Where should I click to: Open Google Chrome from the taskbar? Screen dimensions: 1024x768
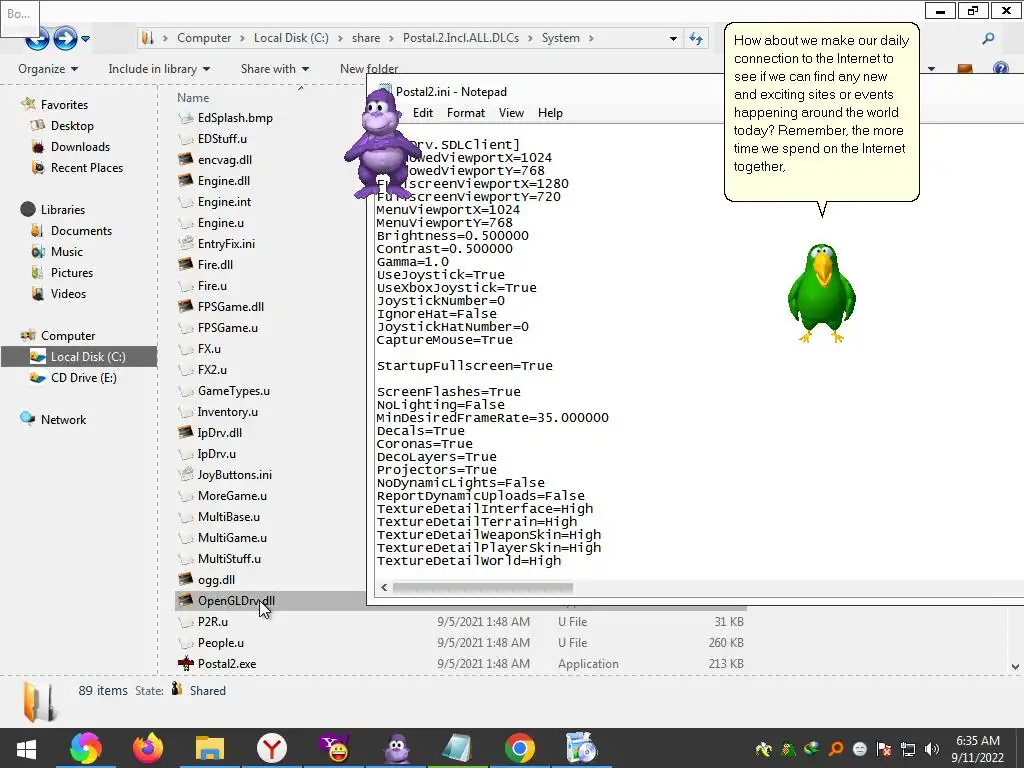pyautogui.click(x=520, y=748)
